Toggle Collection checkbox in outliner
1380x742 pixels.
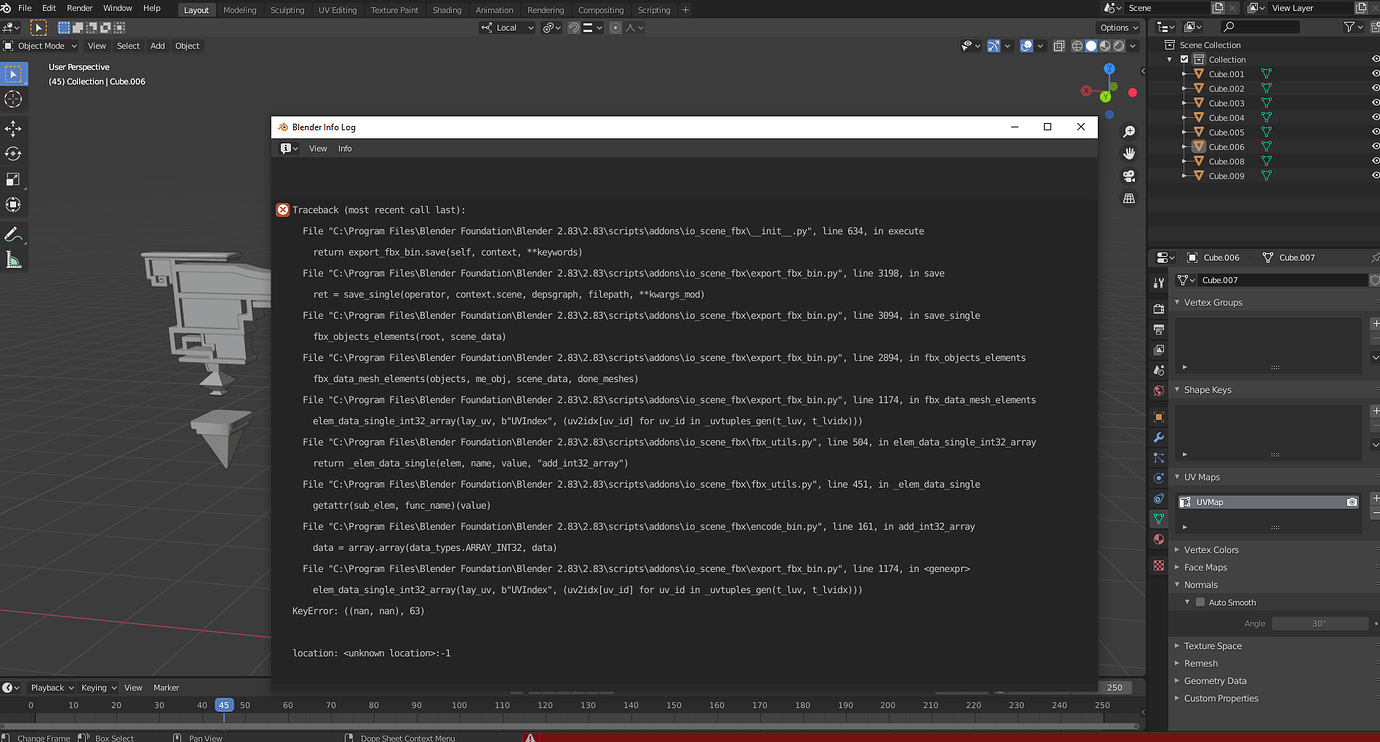click(x=1185, y=59)
